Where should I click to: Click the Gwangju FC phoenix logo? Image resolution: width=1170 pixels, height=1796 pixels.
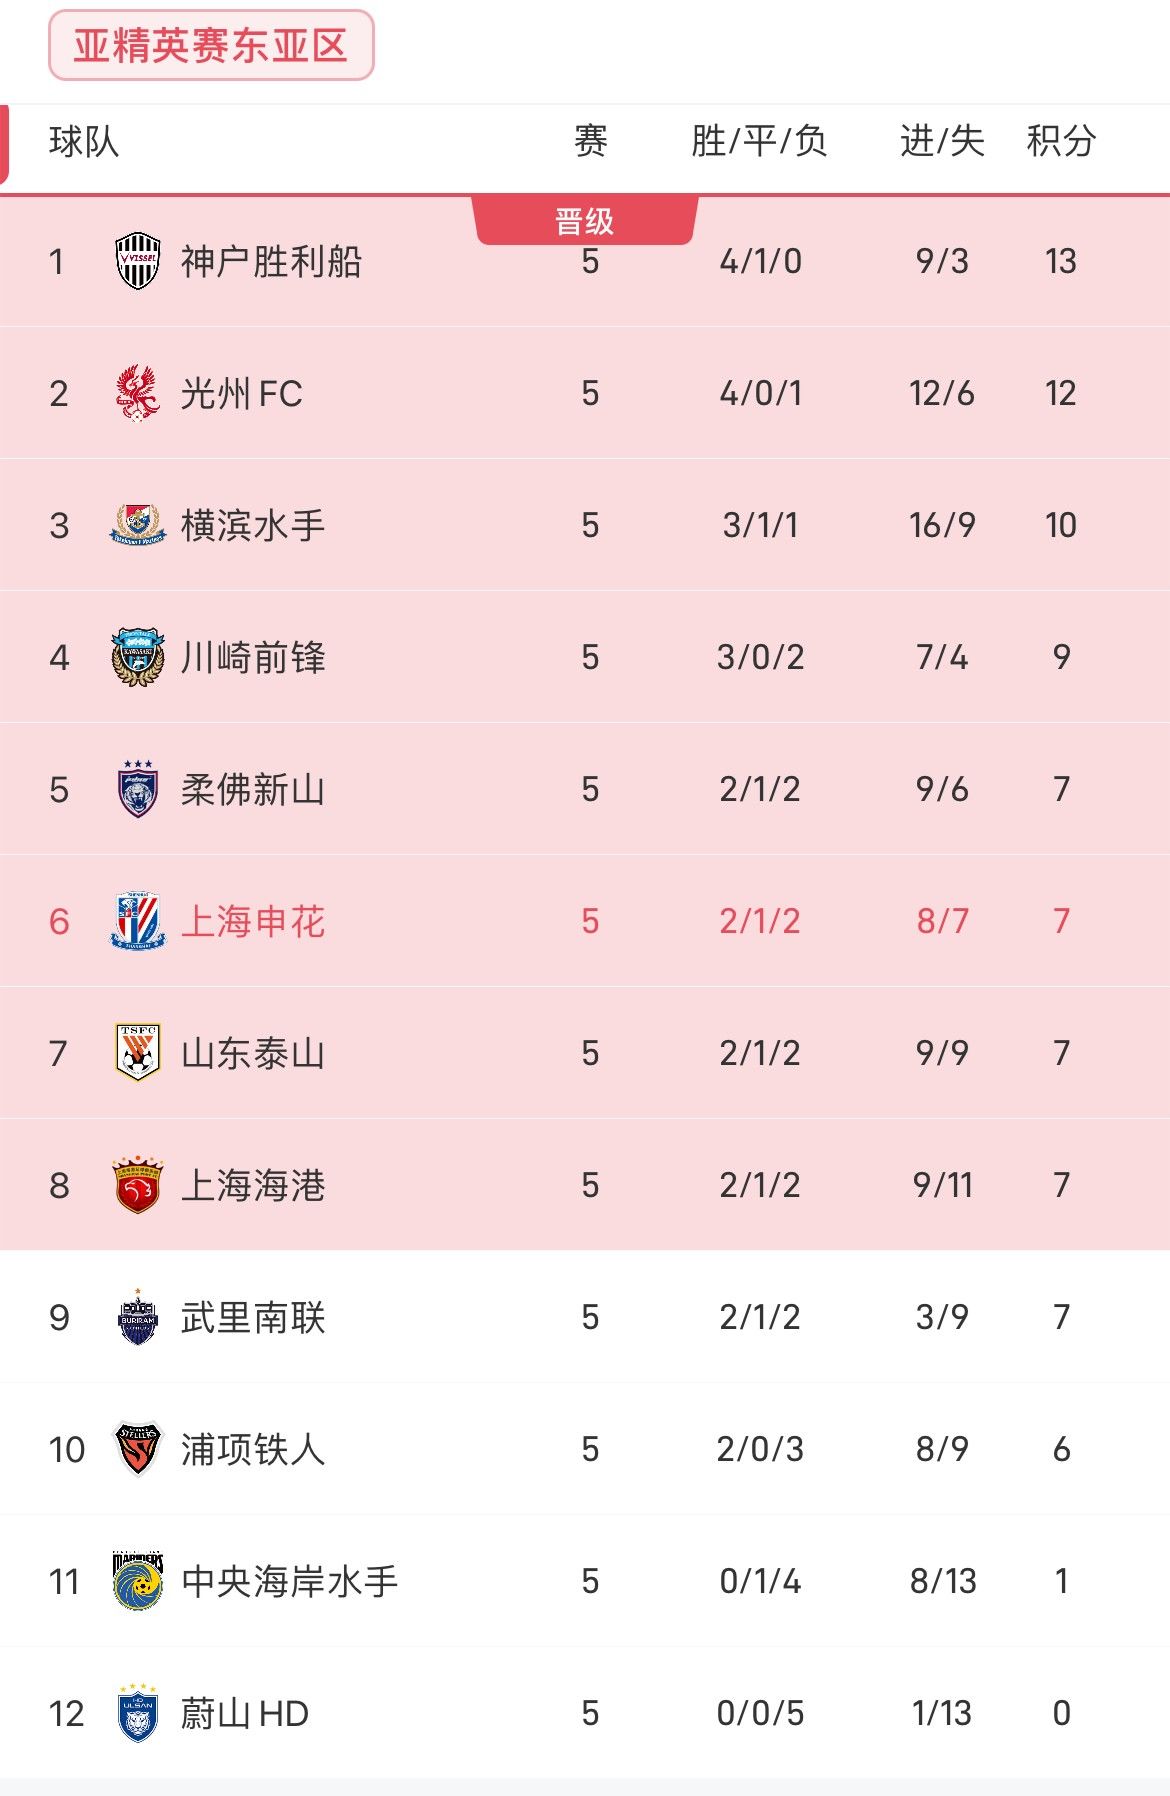[138, 393]
